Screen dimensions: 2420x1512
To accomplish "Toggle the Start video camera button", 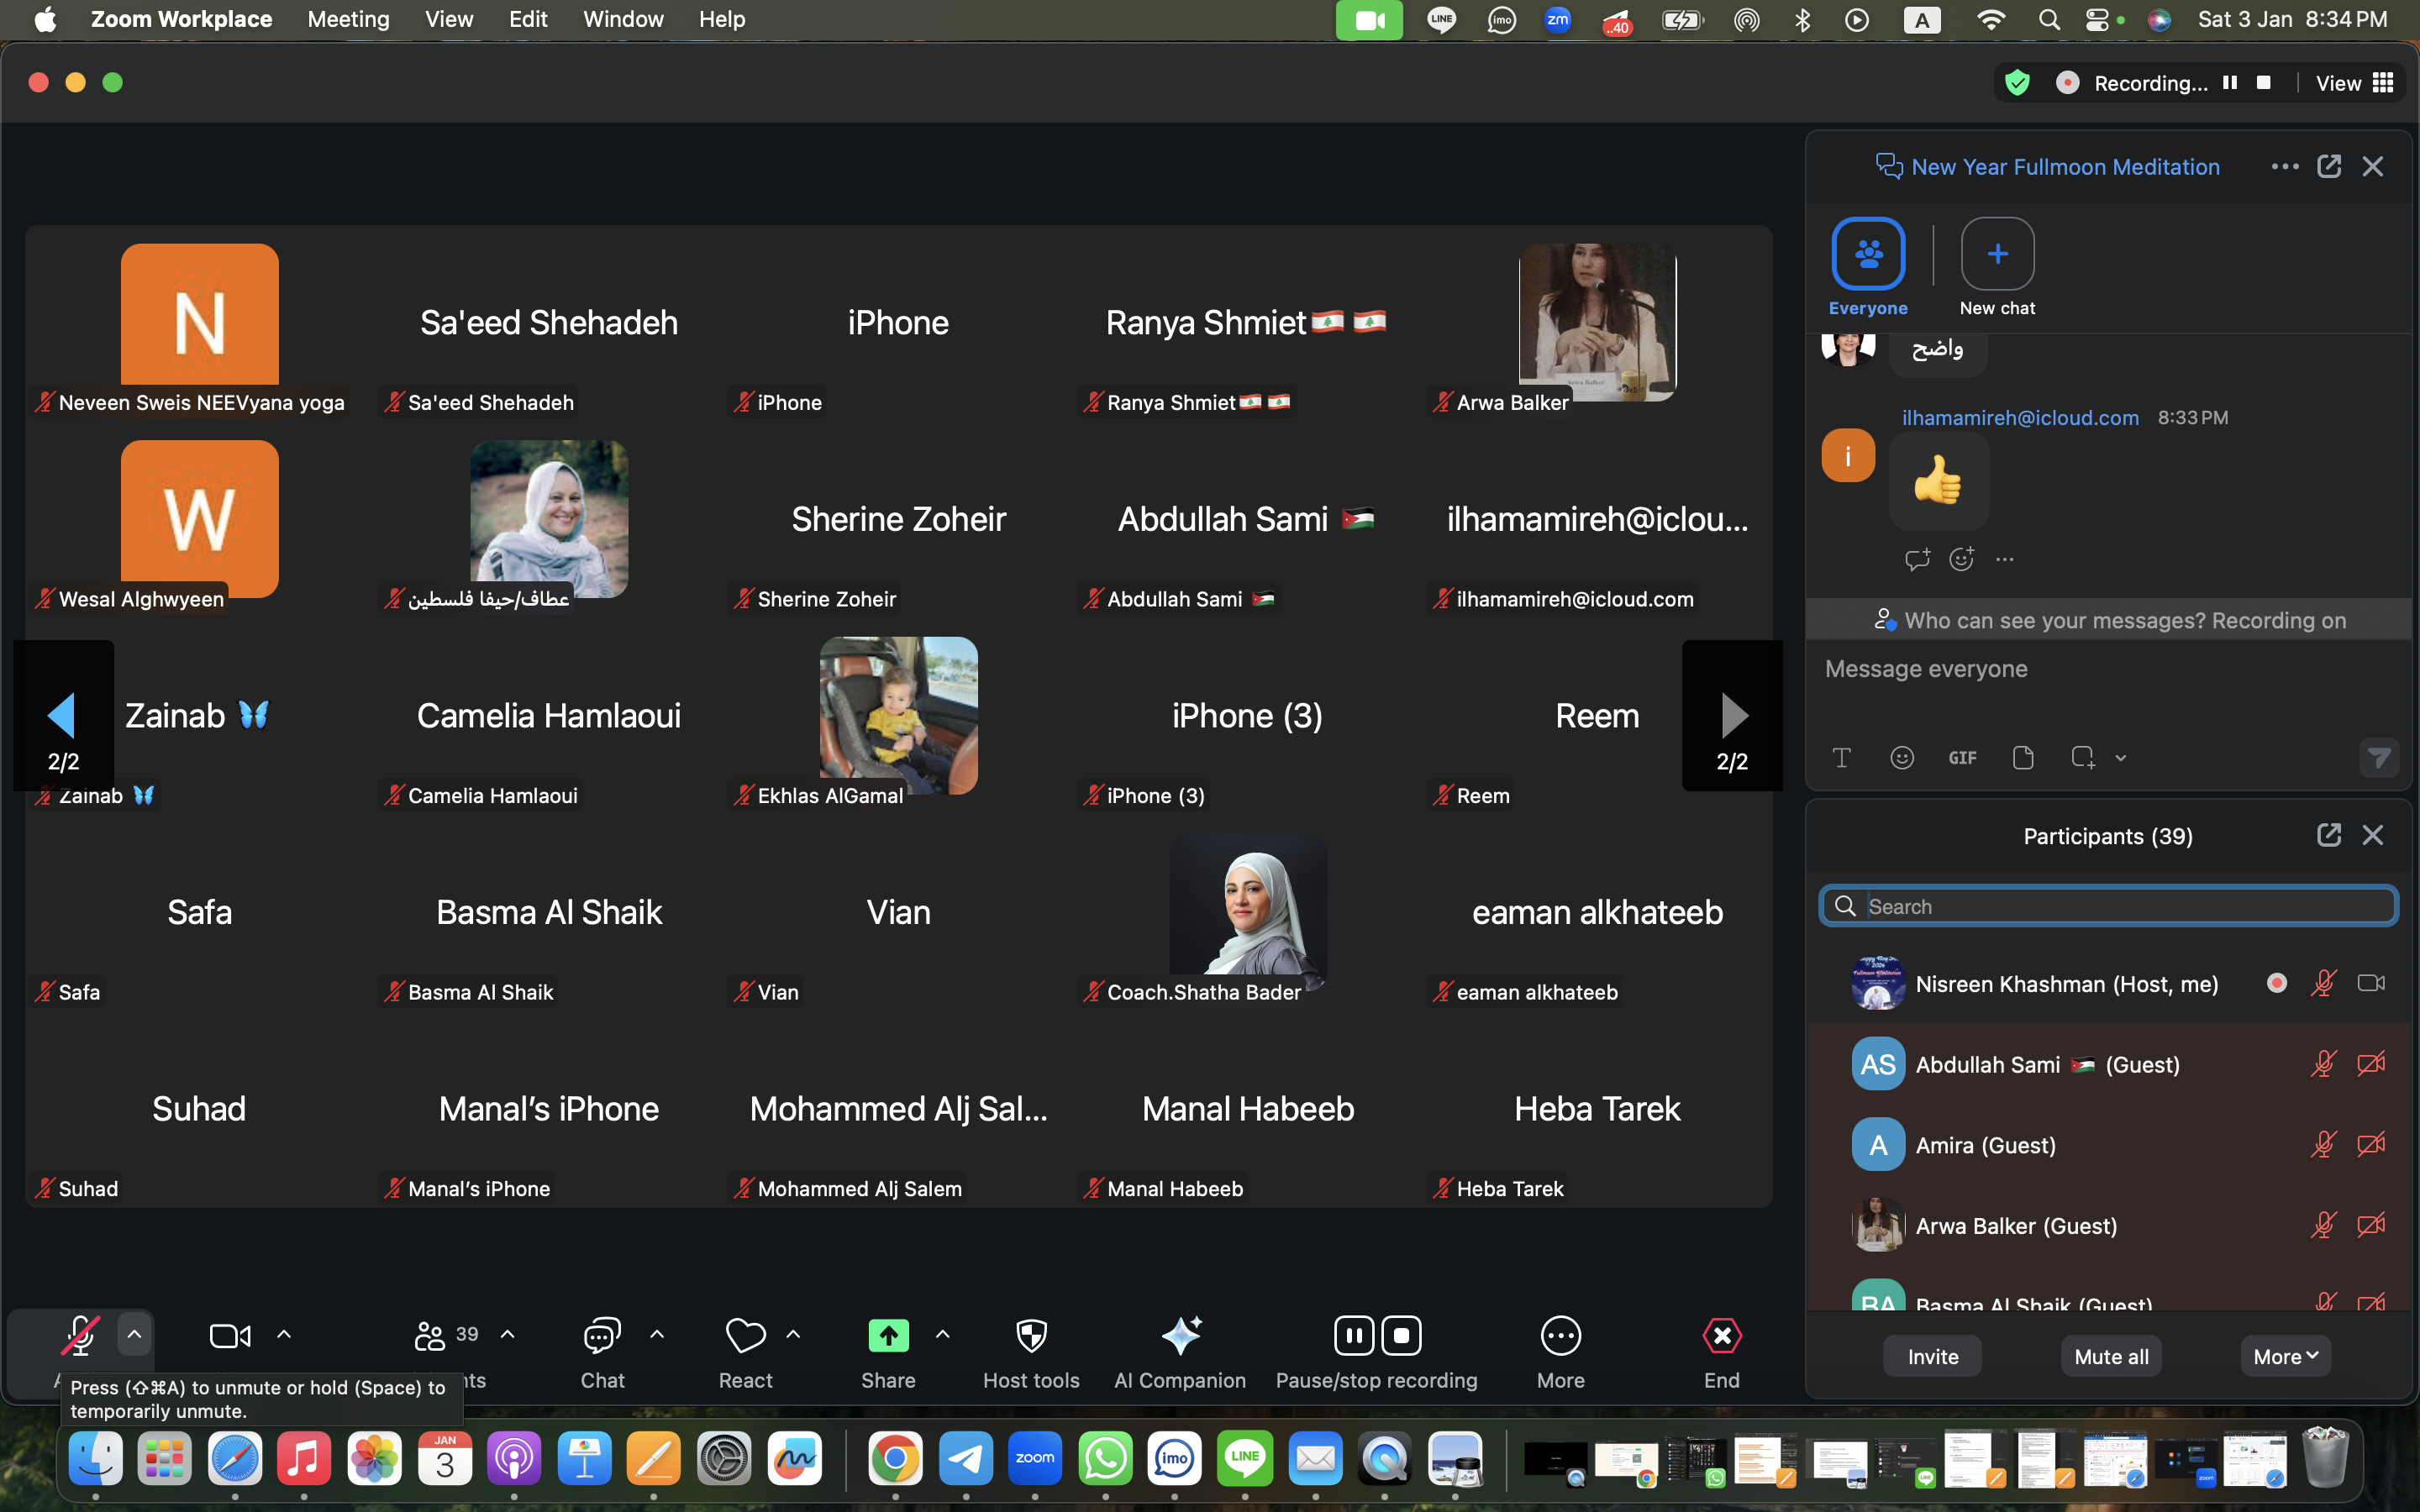I will [230, 1336].
